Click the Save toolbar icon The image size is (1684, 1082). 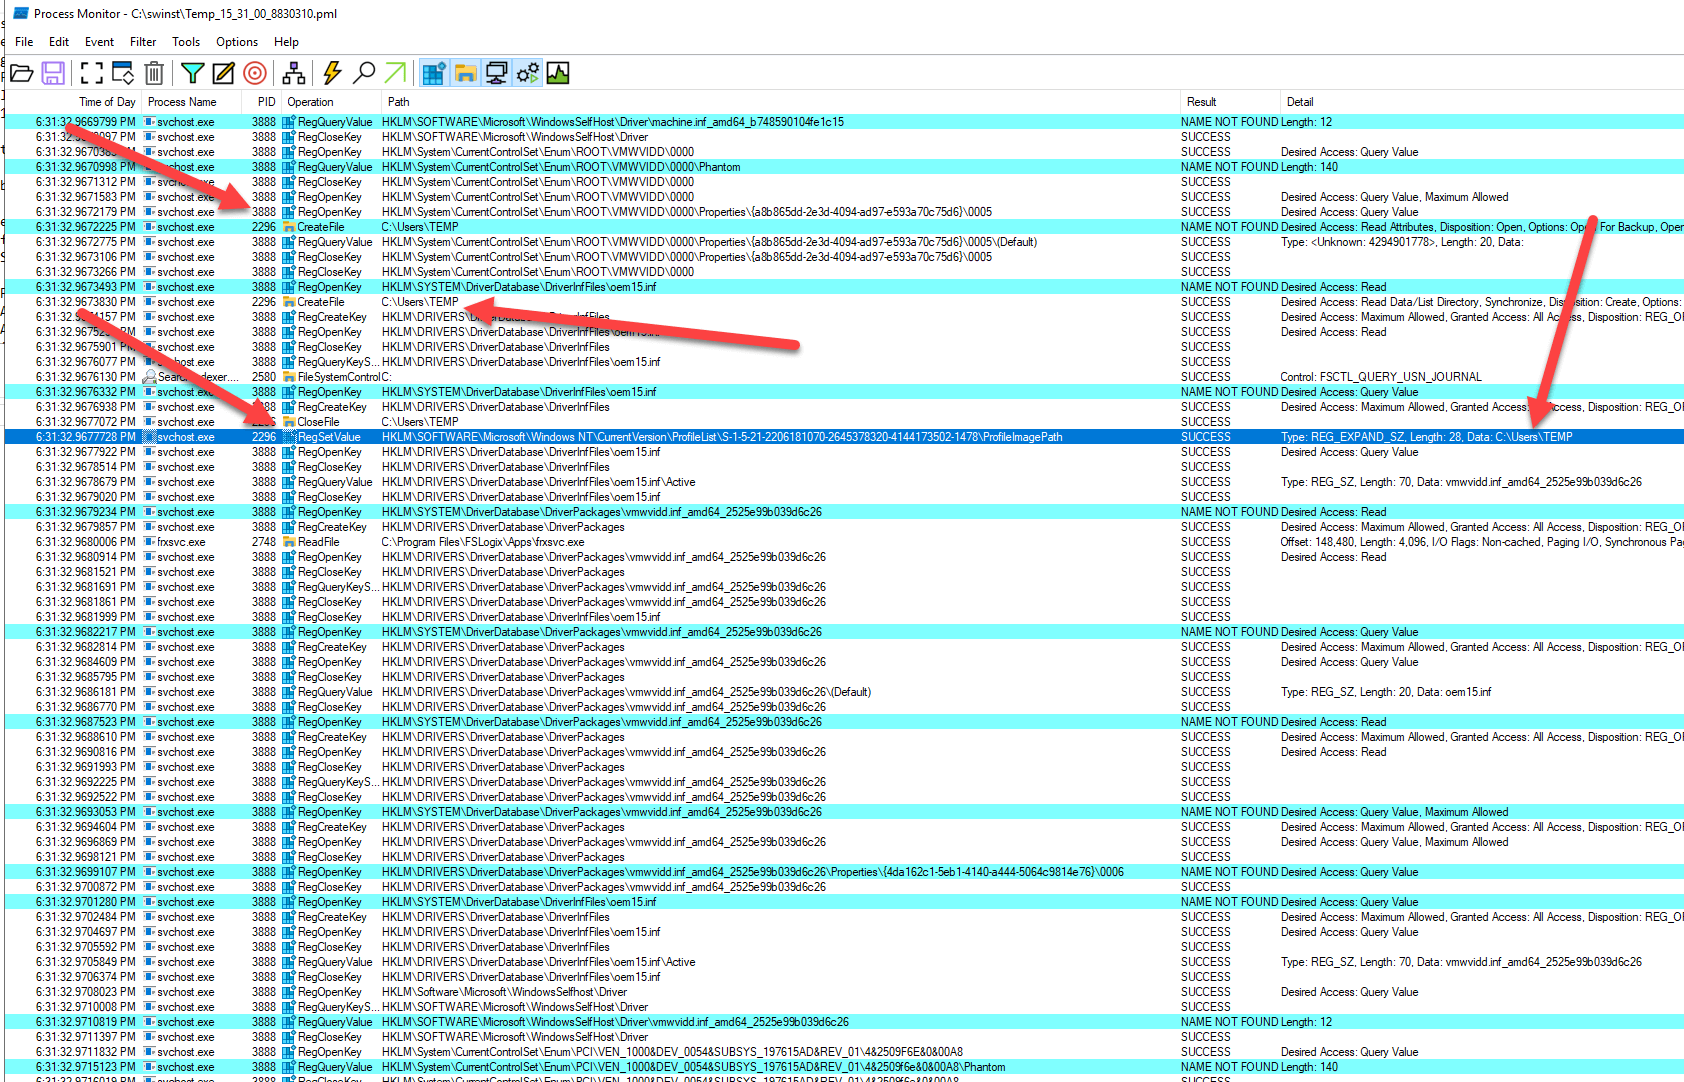click(53, 73)
